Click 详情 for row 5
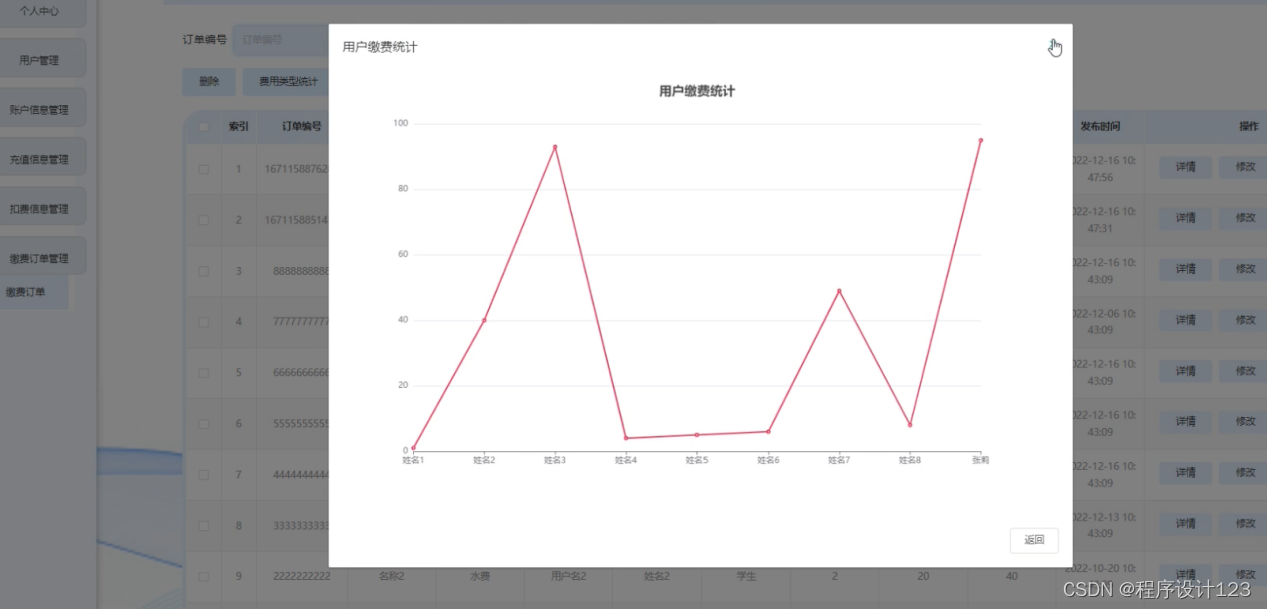This screenshot has width=1267, height=609. [1185, 371]
